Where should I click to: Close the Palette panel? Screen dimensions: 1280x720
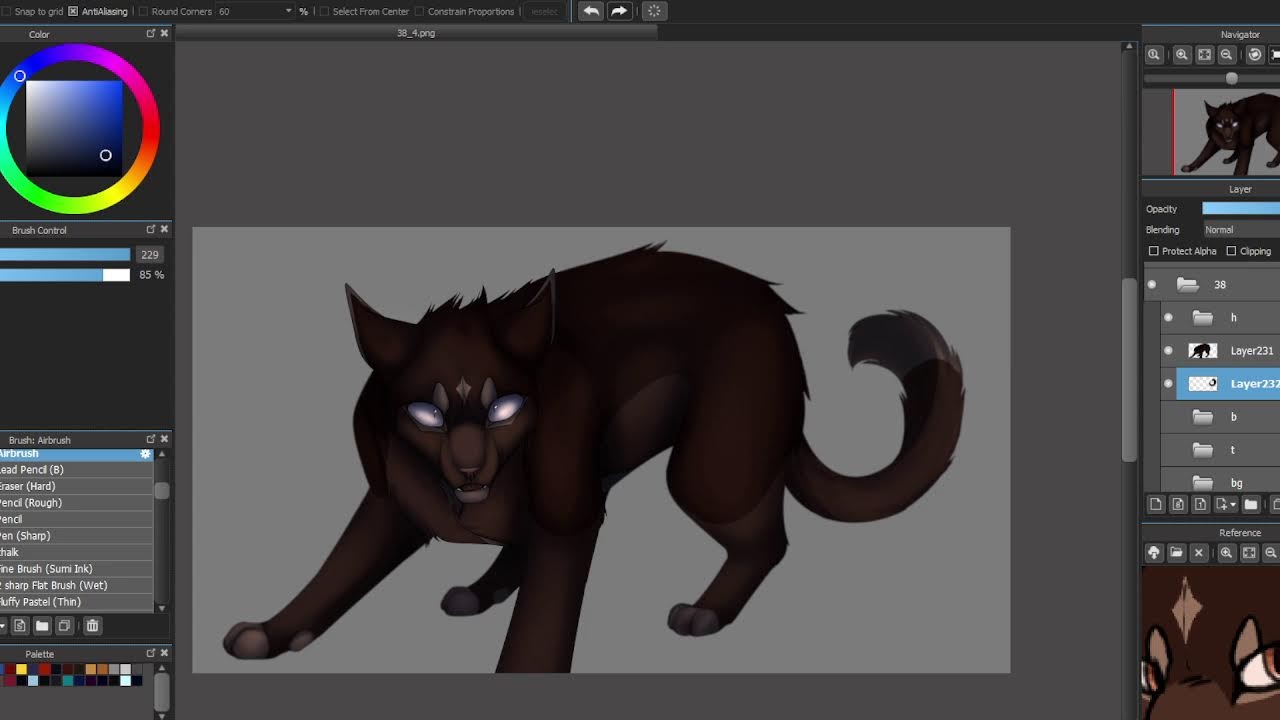[165, 653]
